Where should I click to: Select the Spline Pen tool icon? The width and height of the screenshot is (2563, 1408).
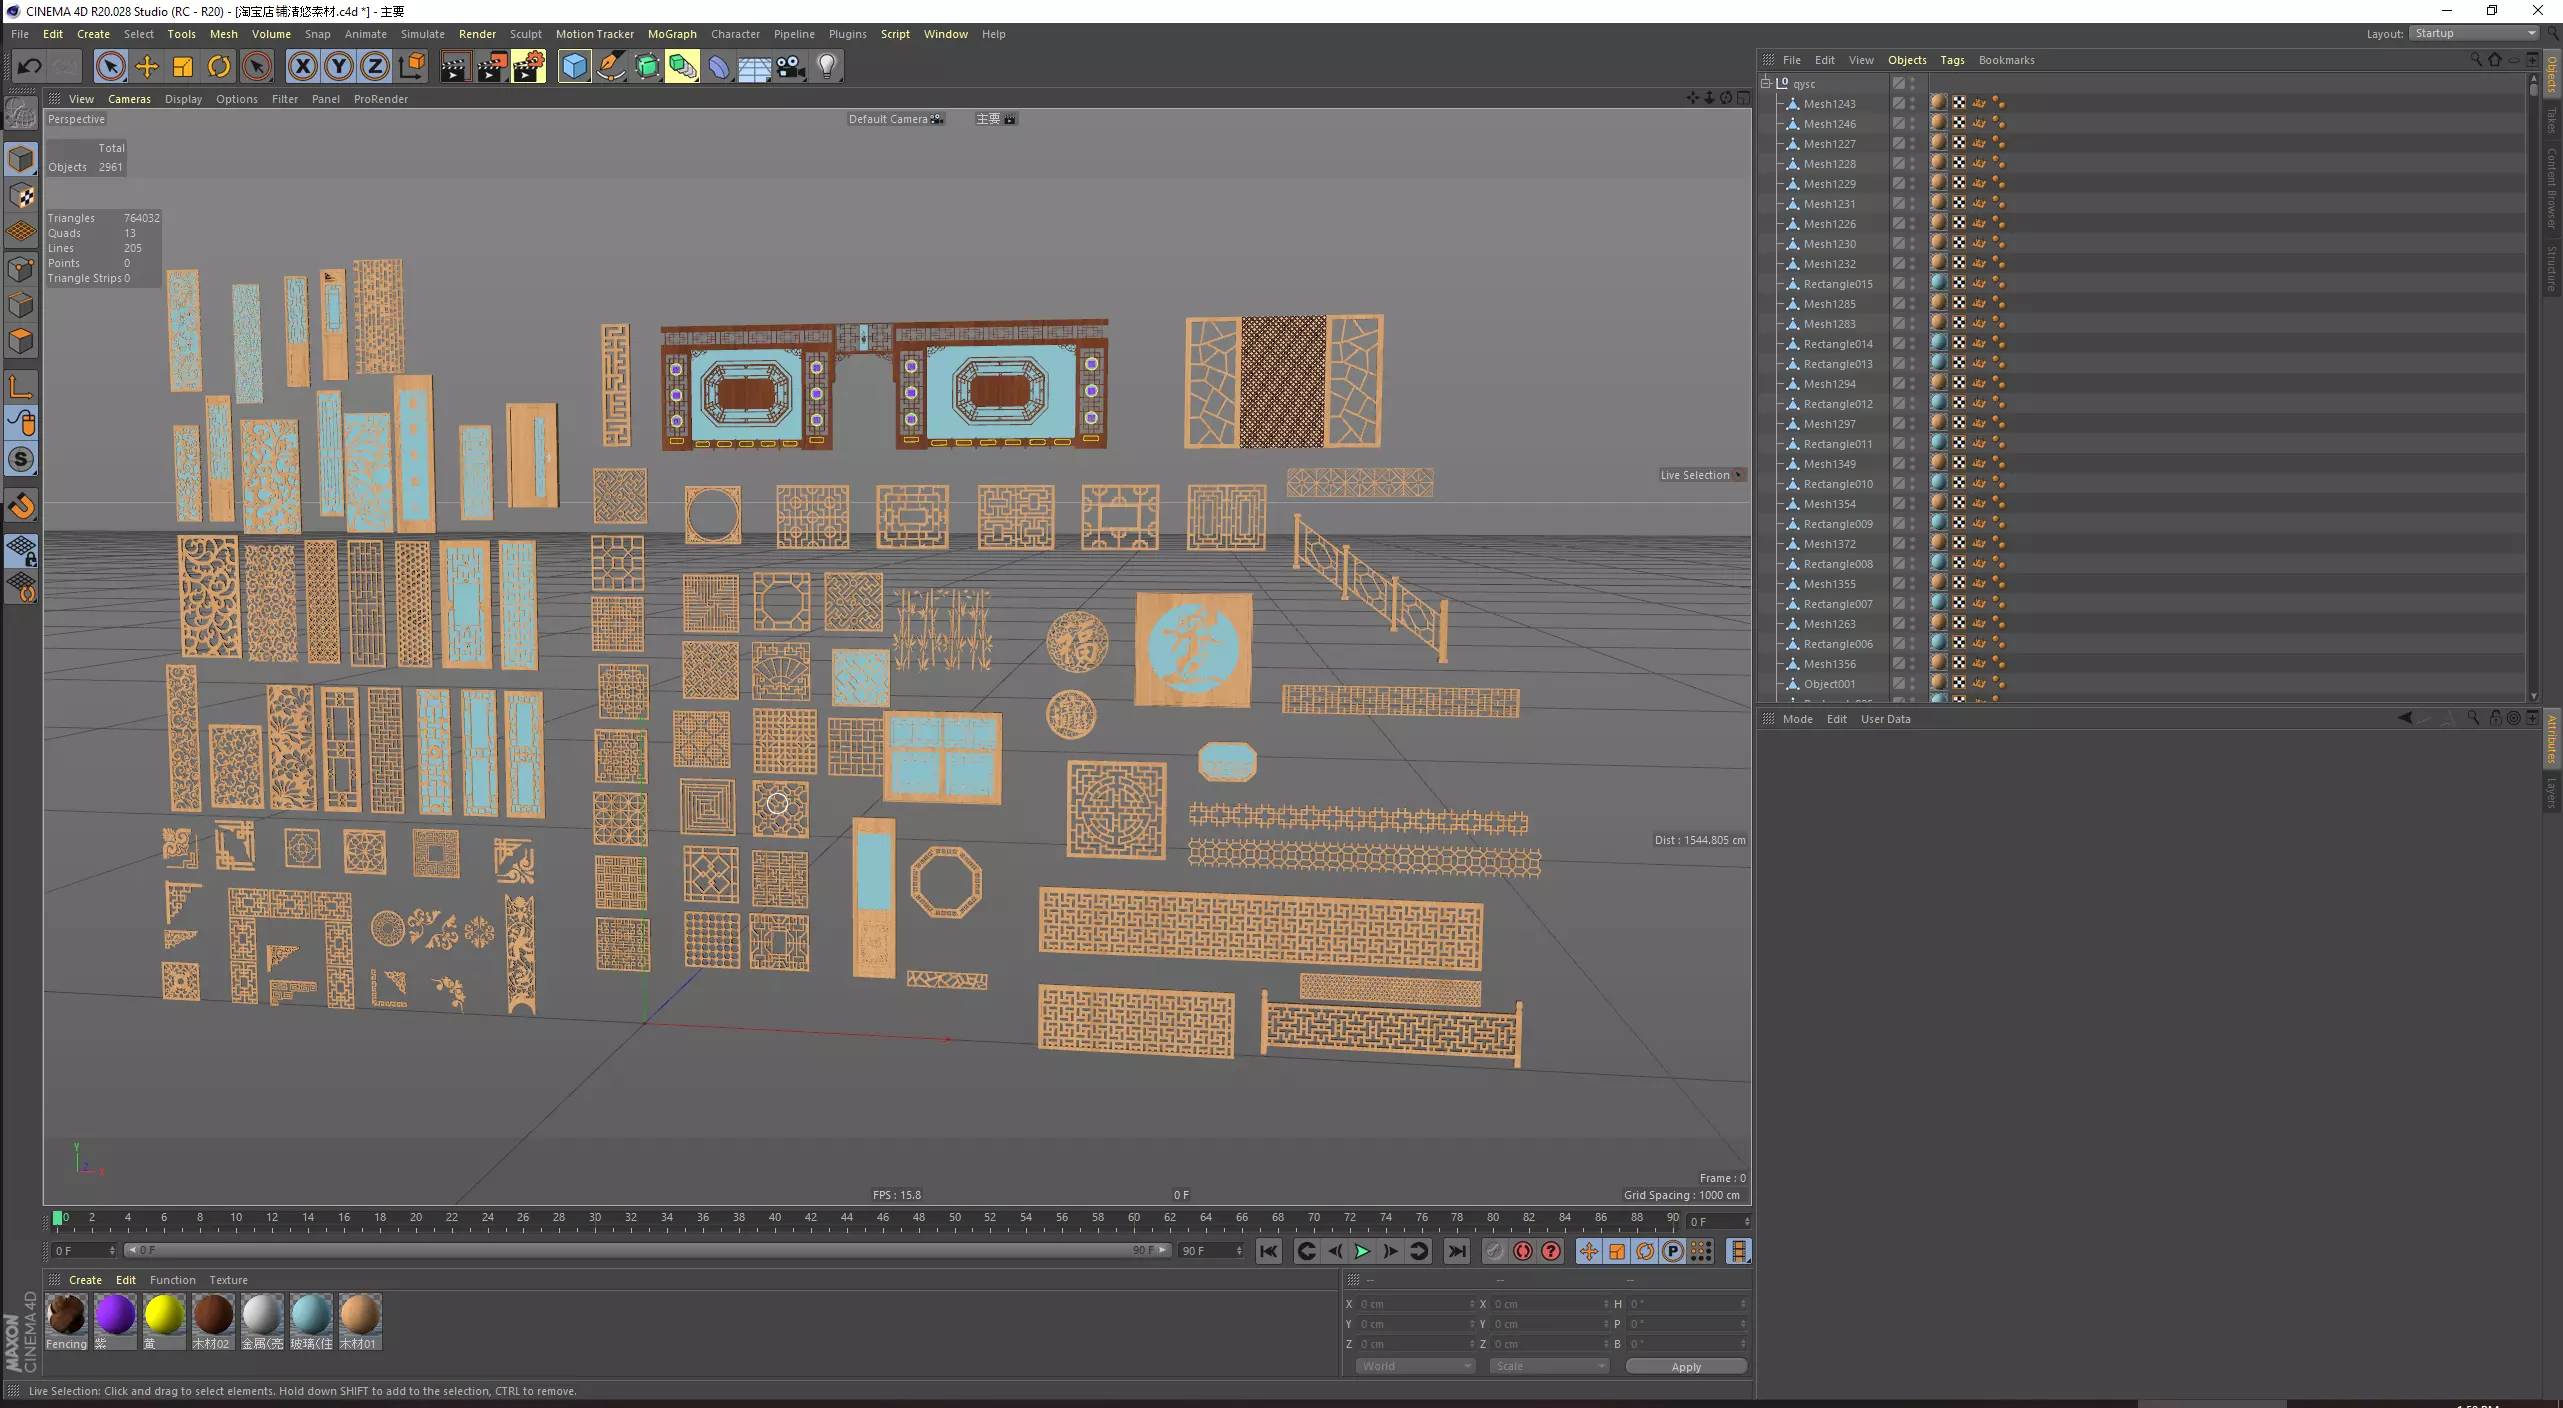tap(610, 67)
